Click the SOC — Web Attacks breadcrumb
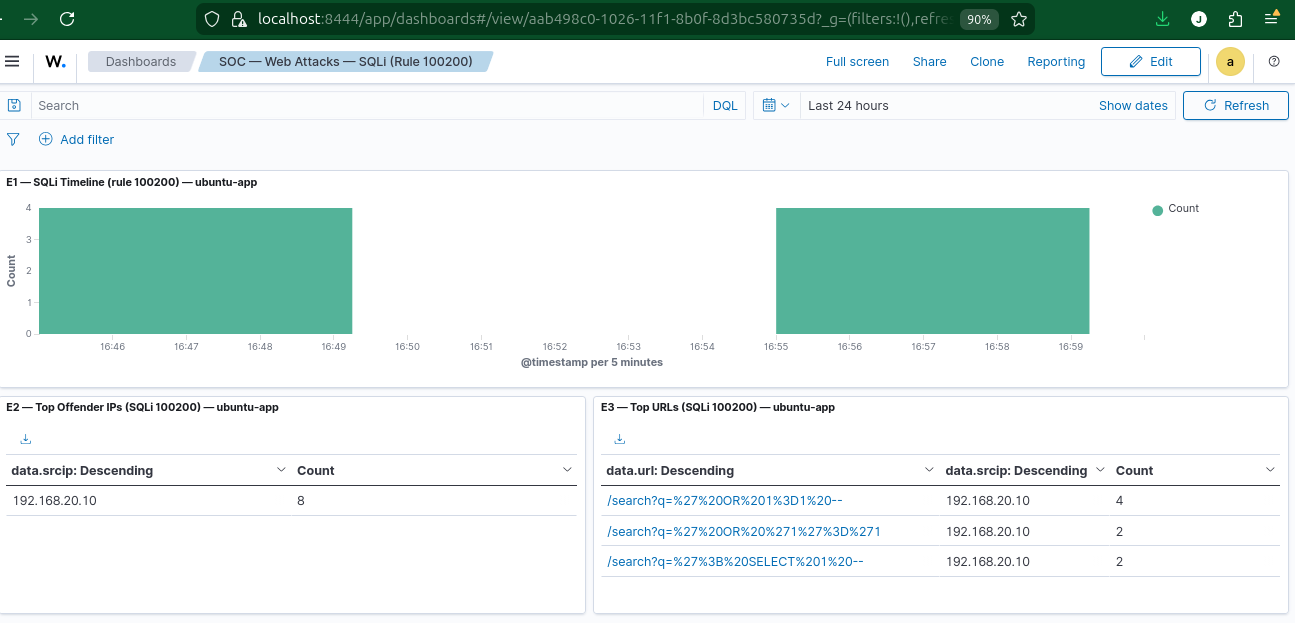This screenshot has width=1295, height=623. (x=346, y=61)
